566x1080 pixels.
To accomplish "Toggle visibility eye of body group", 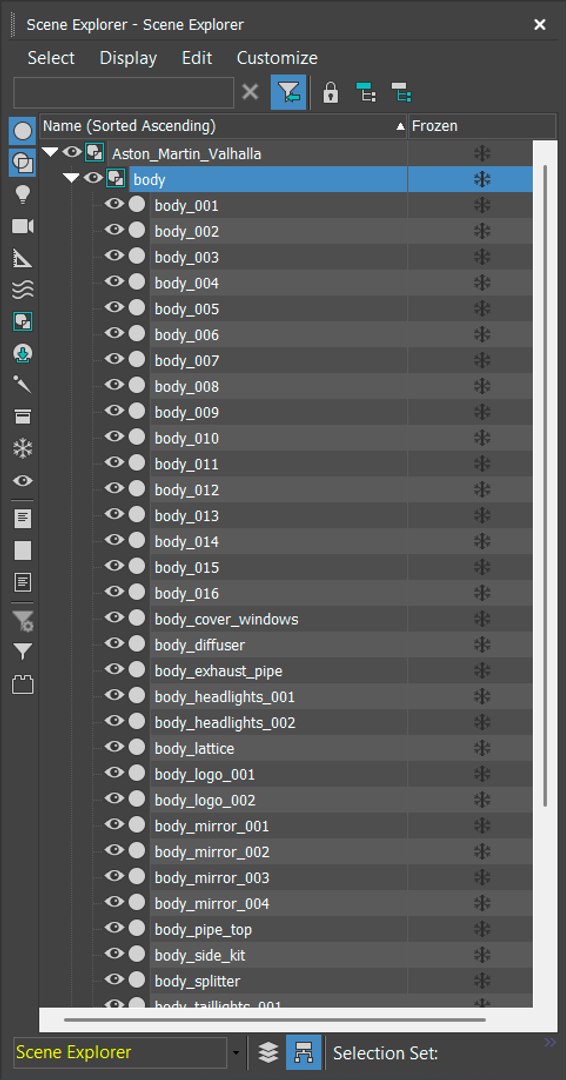I will coord(93,178).
